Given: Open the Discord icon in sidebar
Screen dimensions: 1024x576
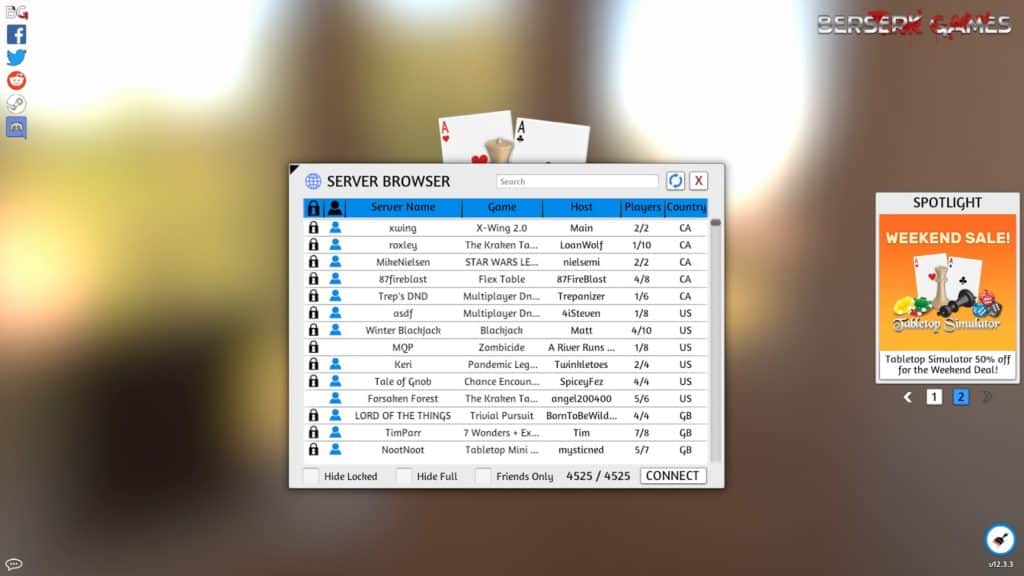Looking at the screenshot, I should [x=16, y=127].
